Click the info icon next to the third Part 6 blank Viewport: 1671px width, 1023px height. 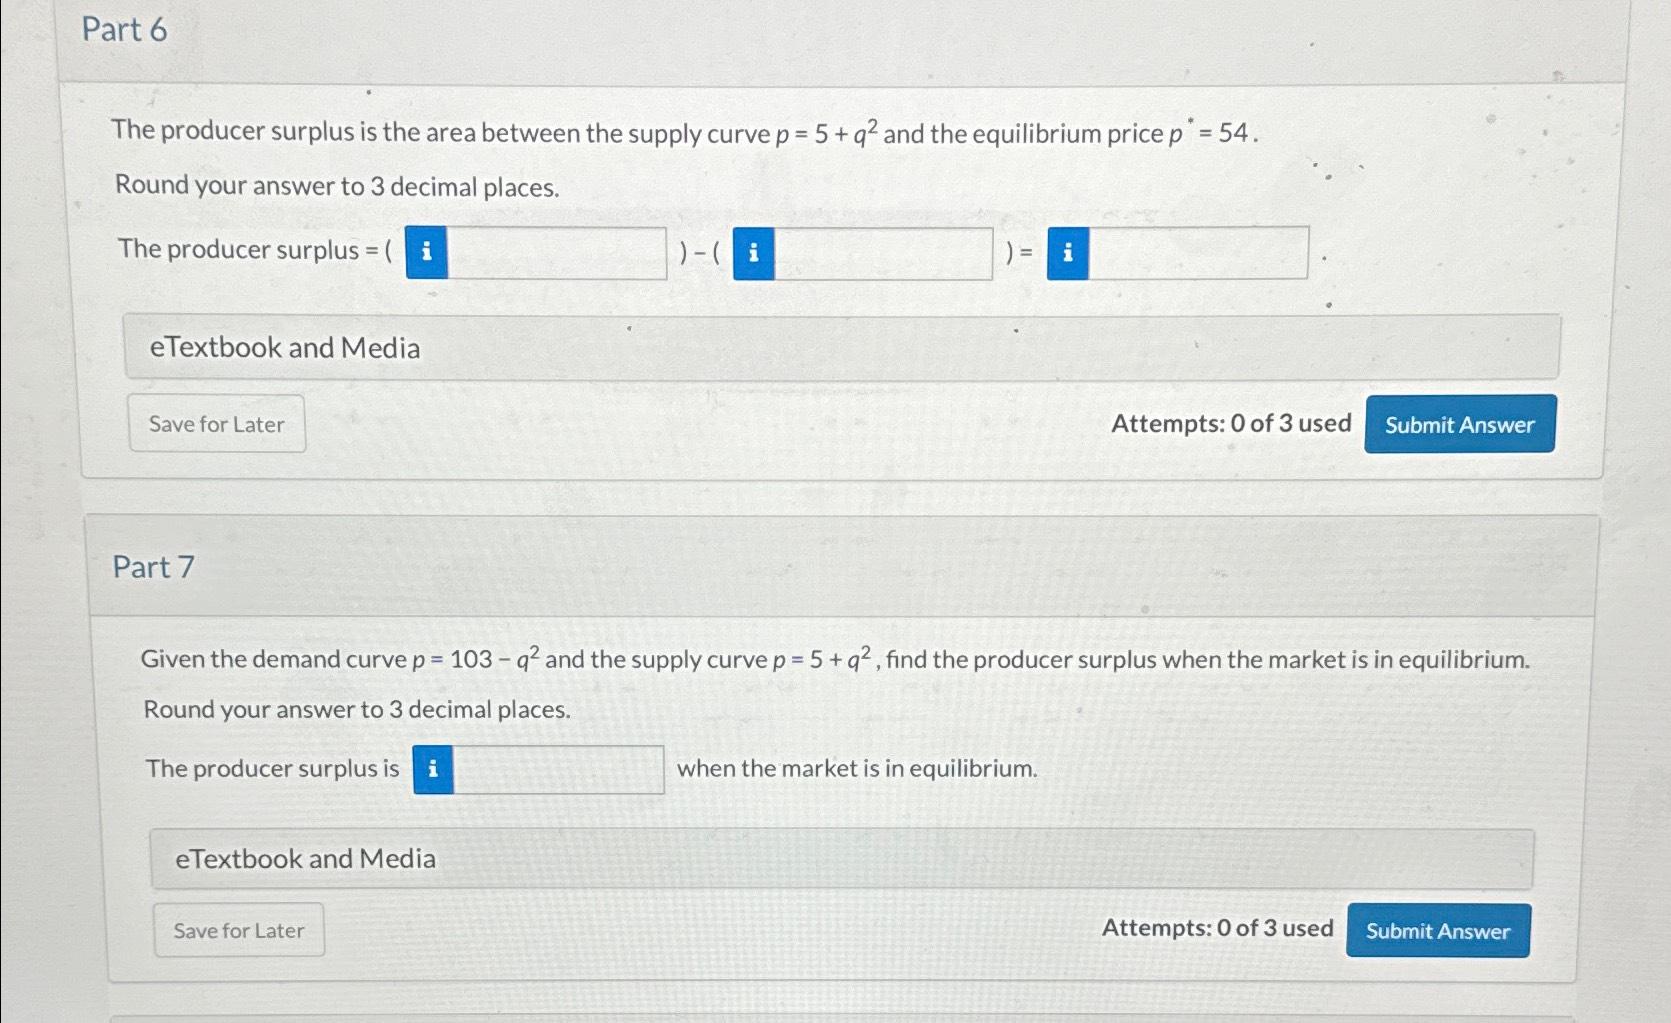(x=1066, y=253)
